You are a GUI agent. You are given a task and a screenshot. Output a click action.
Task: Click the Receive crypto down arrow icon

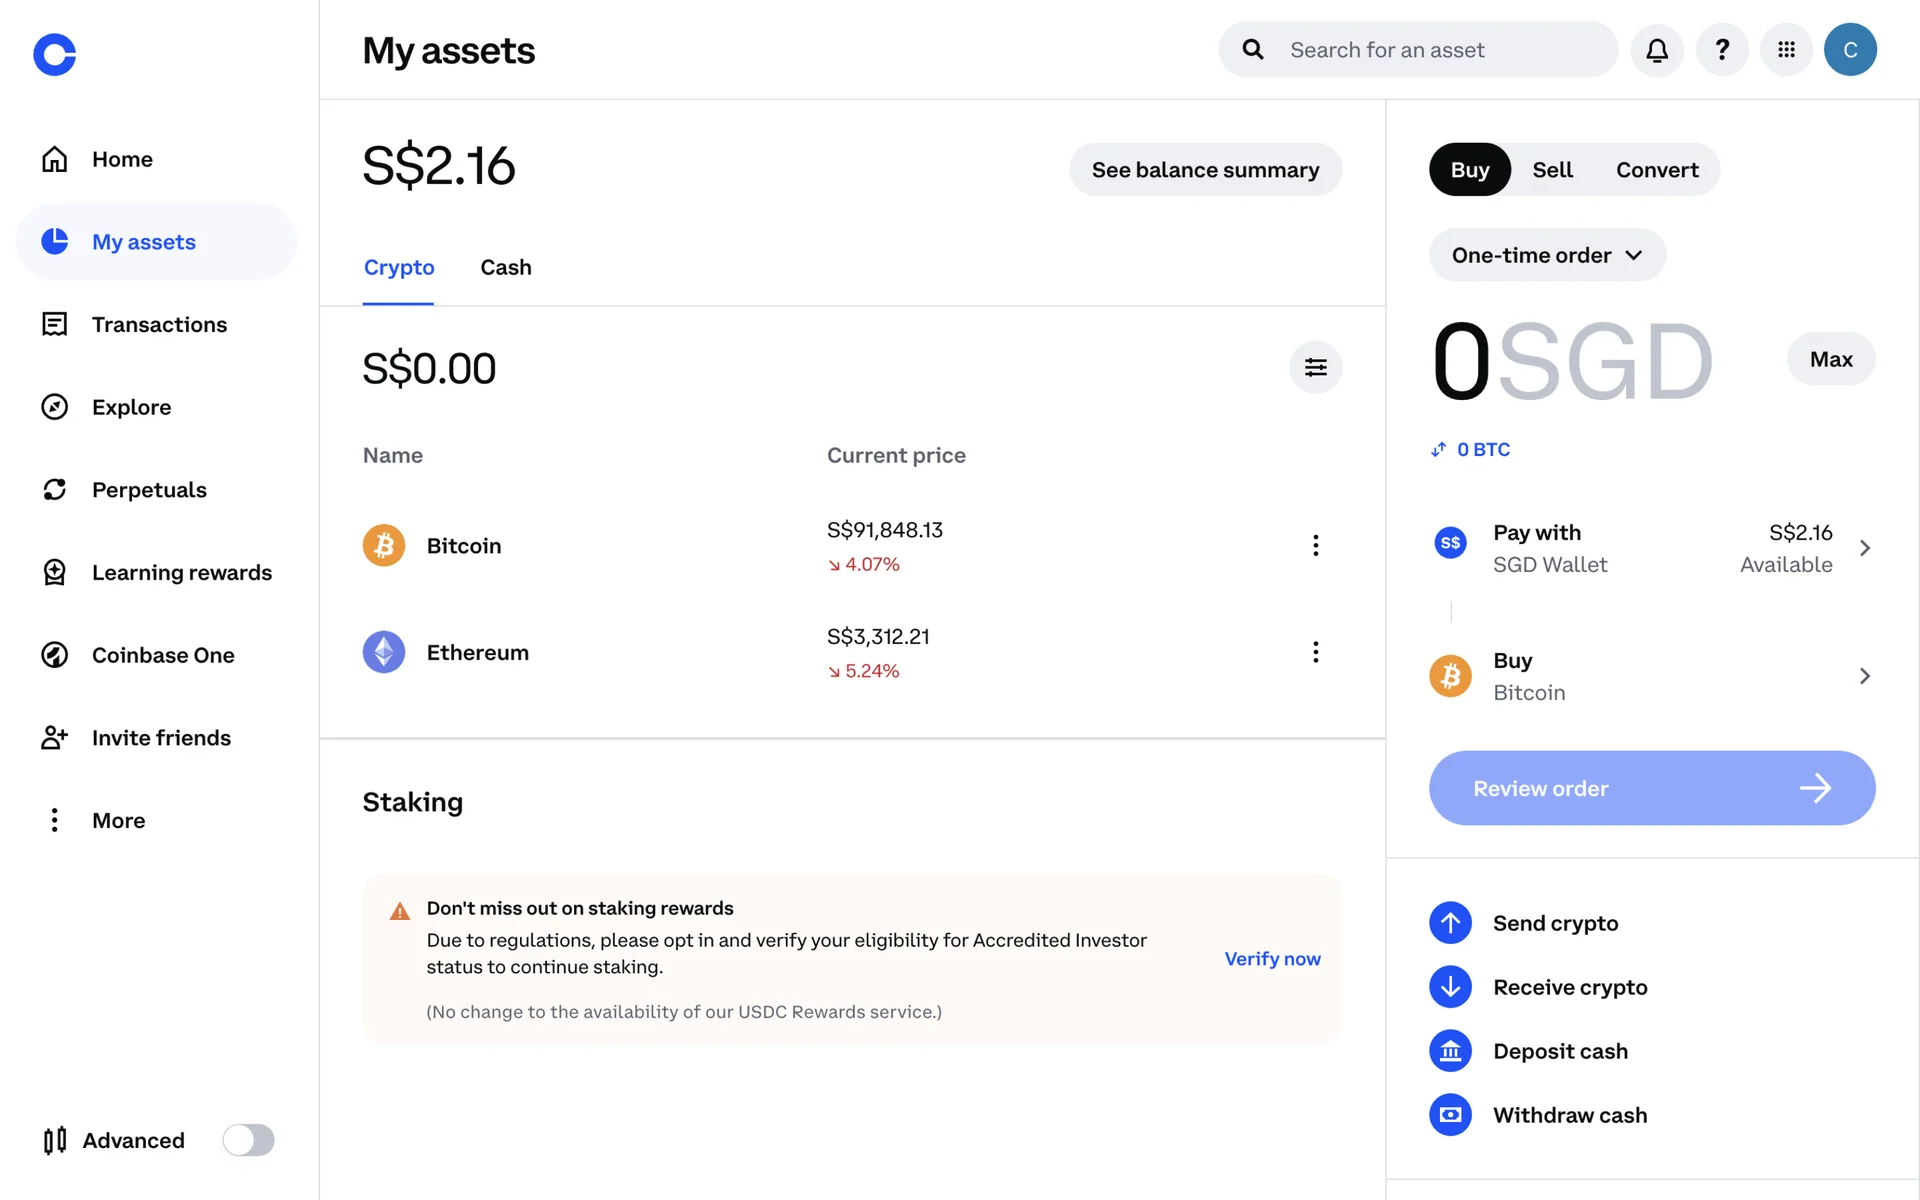point(1450,987)
